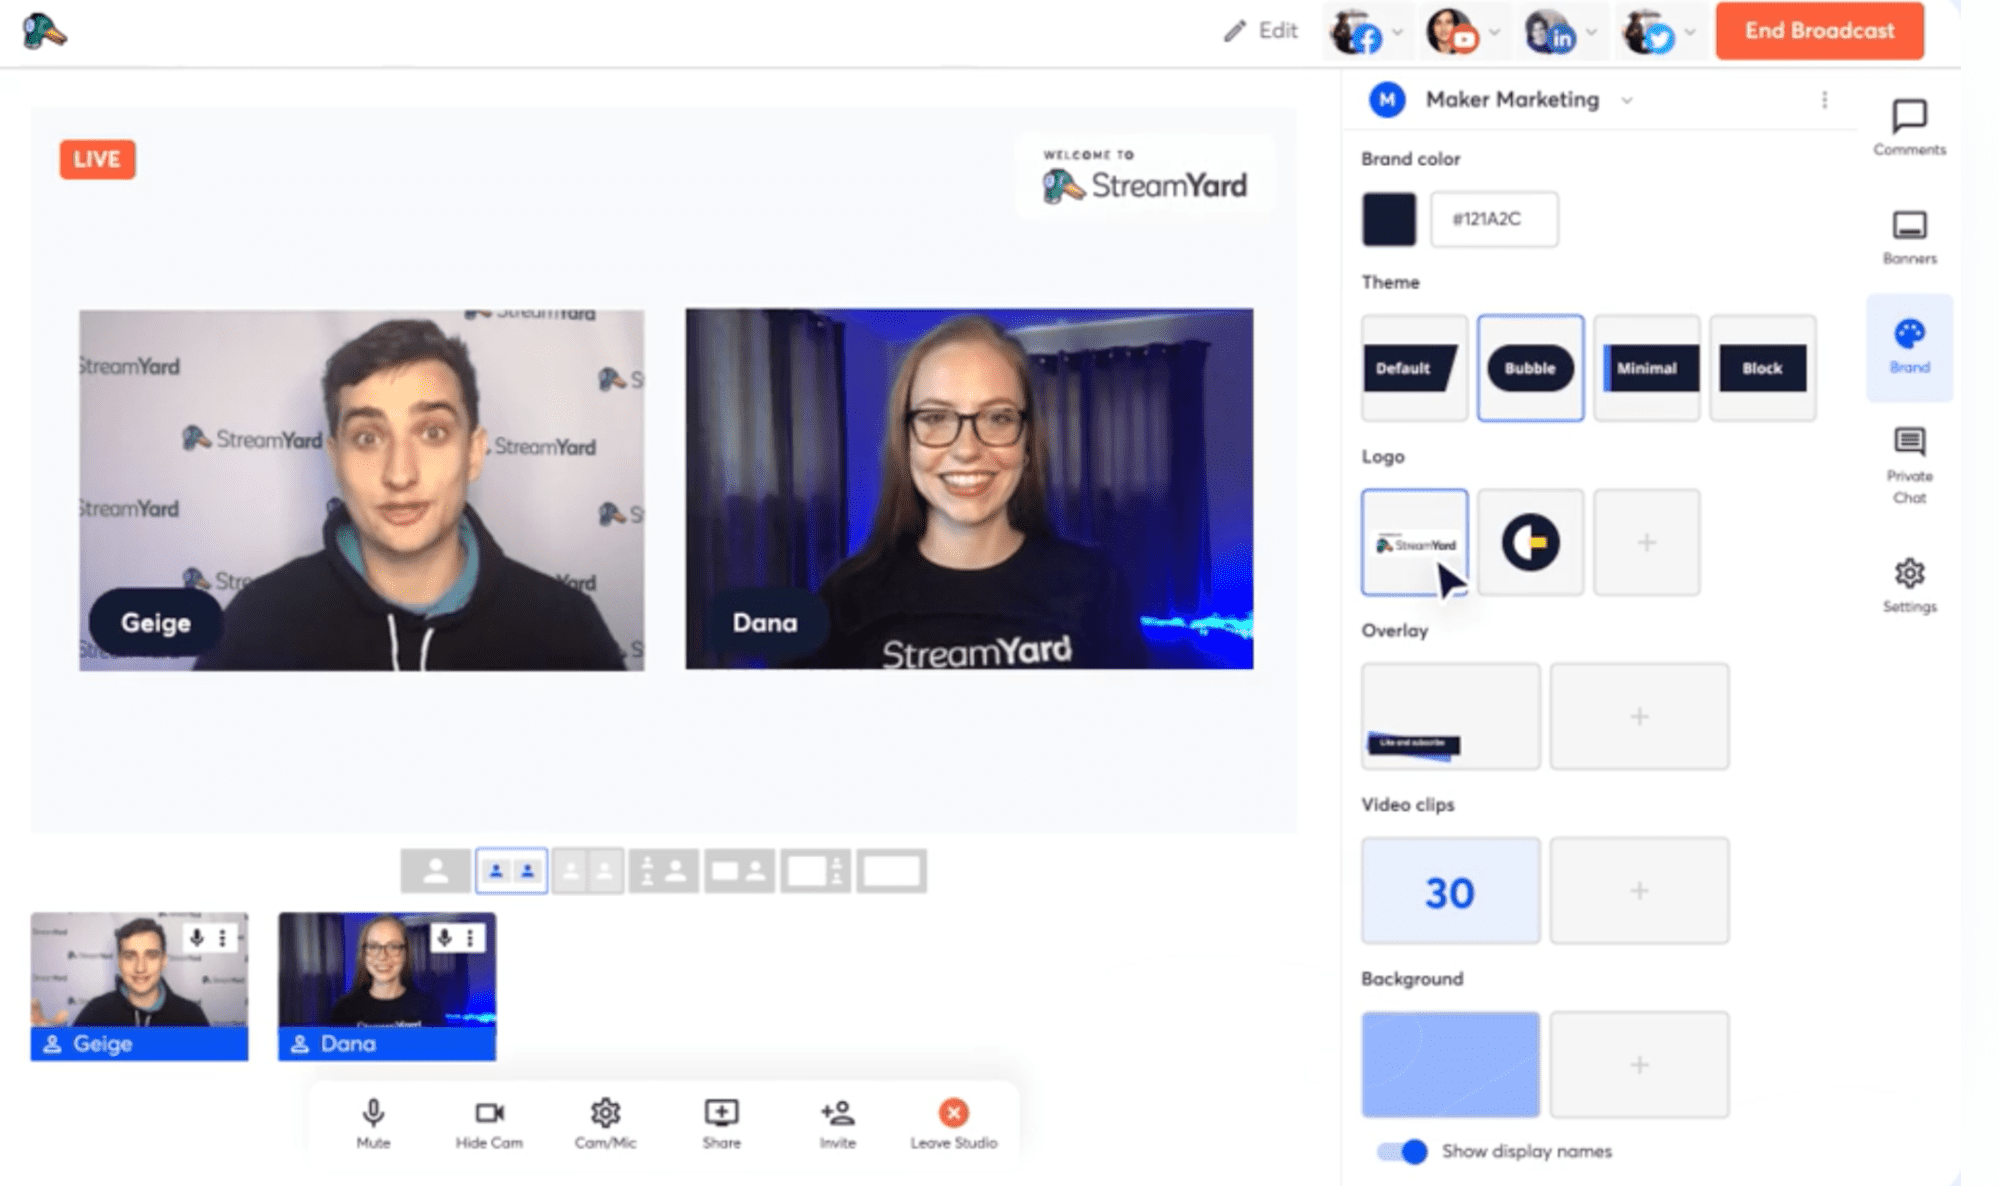Open Cam/Mic settings
1999x1186 pixels.
point(605,1124)
